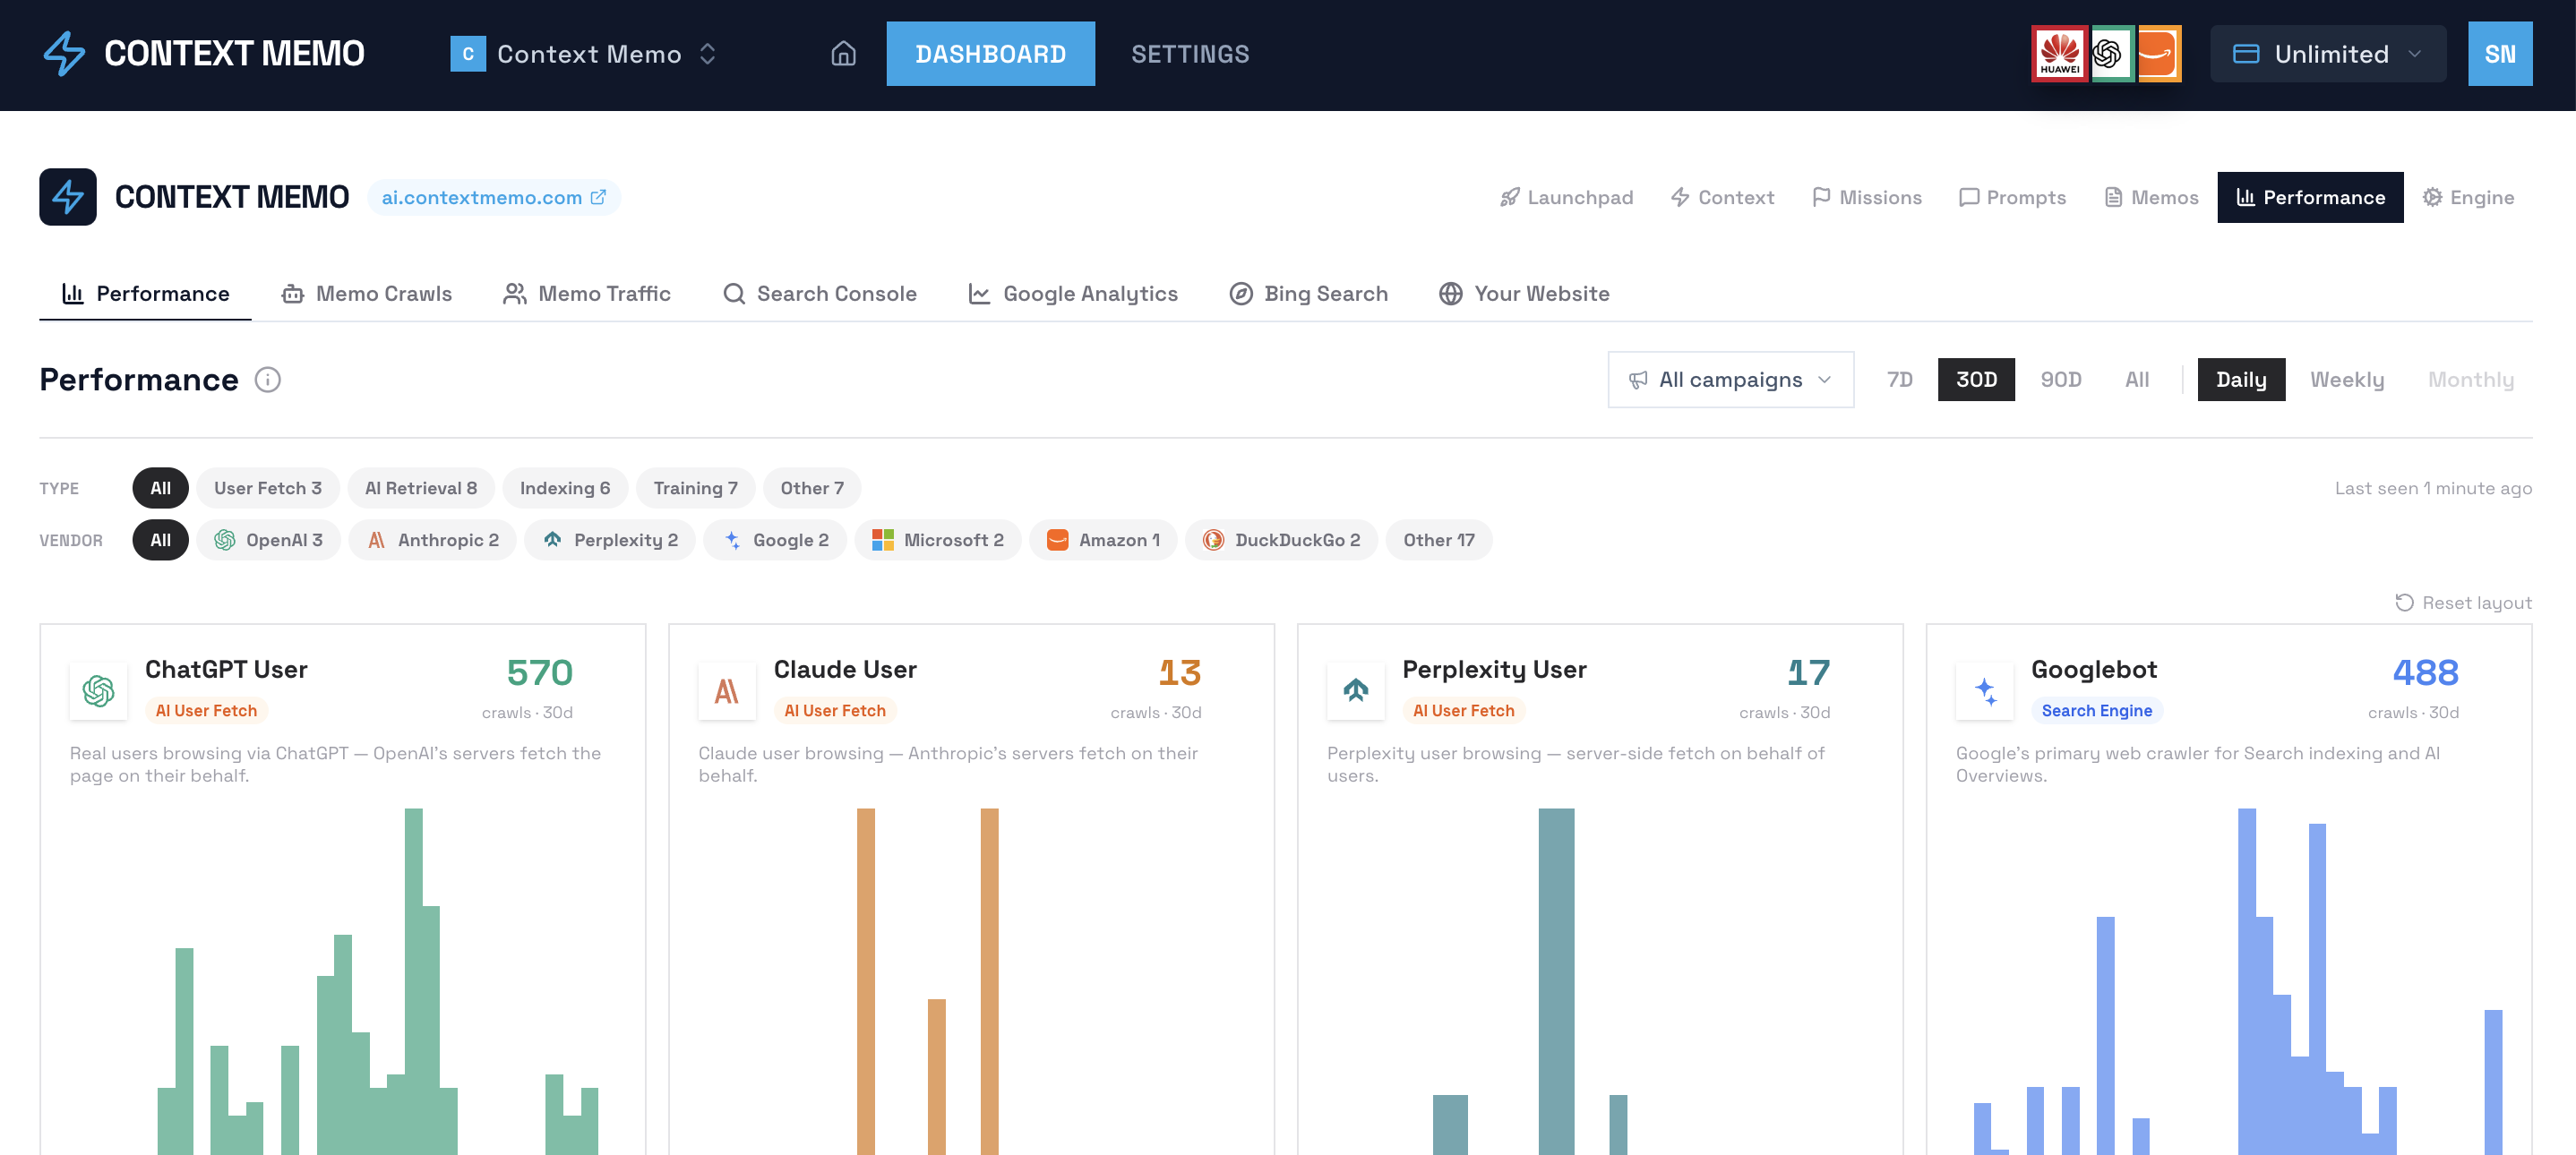
Task: Filter type by AI Retrieval 8
Action: pyautogui.click(x=421, y=488)
